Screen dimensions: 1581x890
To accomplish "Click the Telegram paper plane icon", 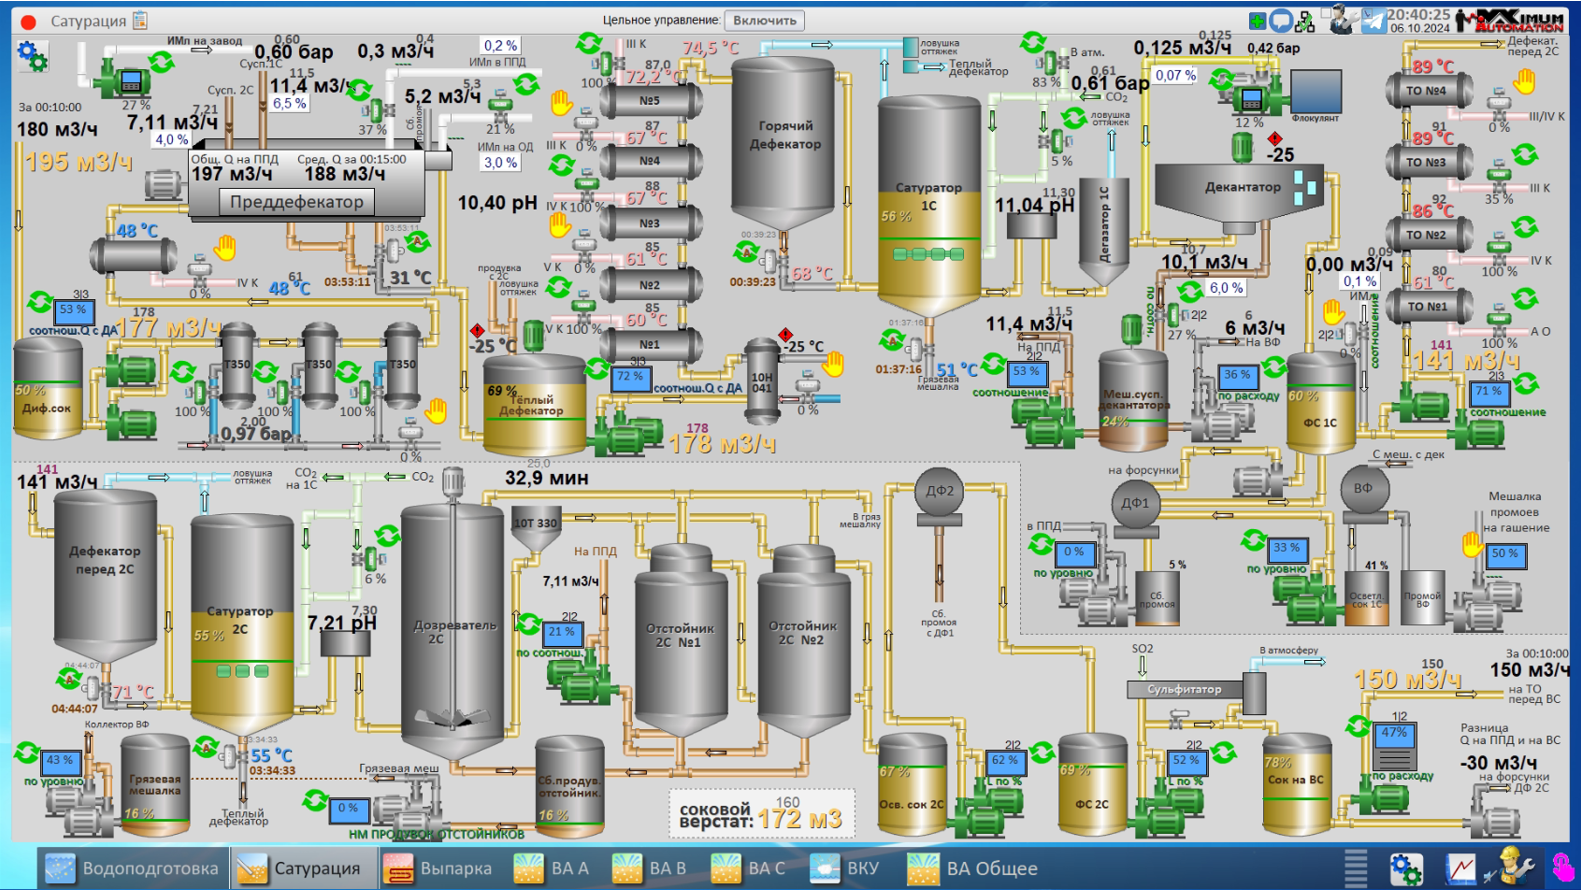I will click(x=1373, y=20).
